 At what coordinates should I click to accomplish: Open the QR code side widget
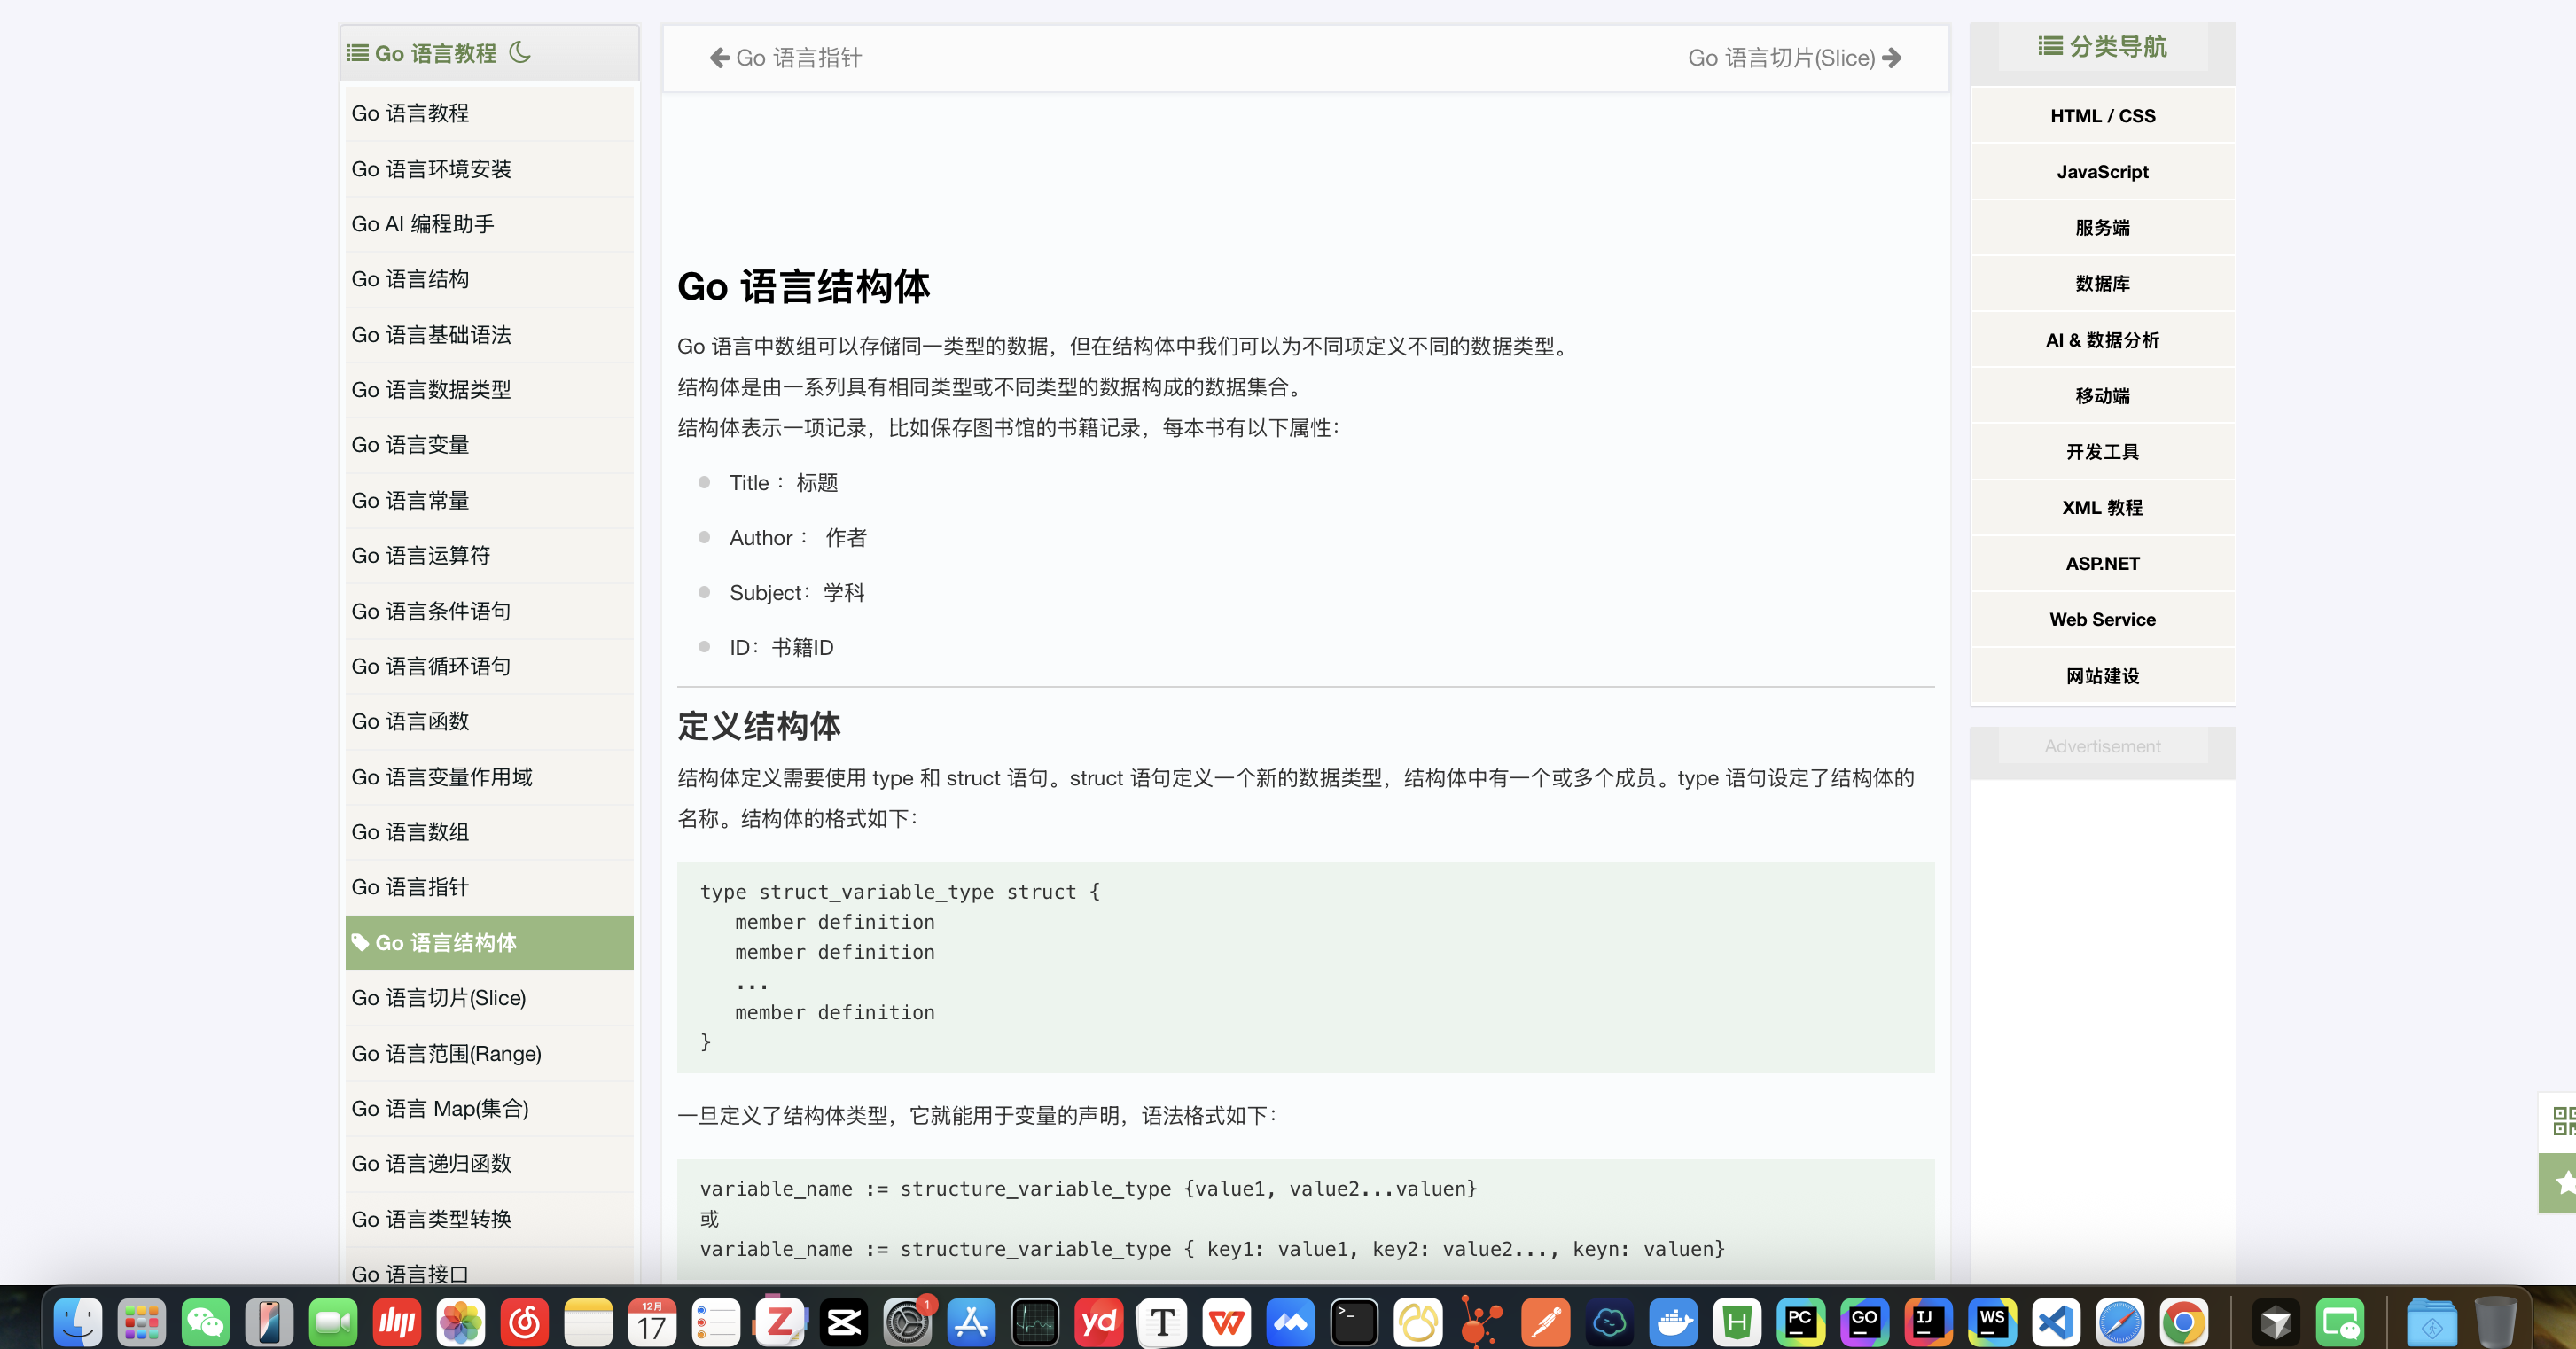(x=2563, y=1121)
